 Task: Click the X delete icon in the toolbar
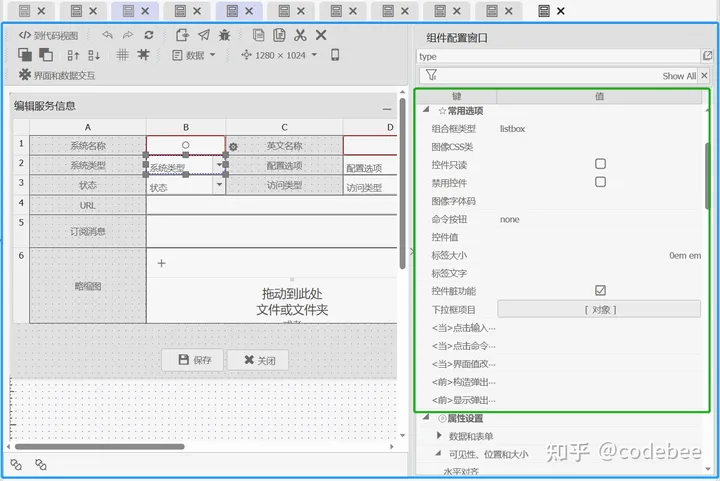click(320, 35)
